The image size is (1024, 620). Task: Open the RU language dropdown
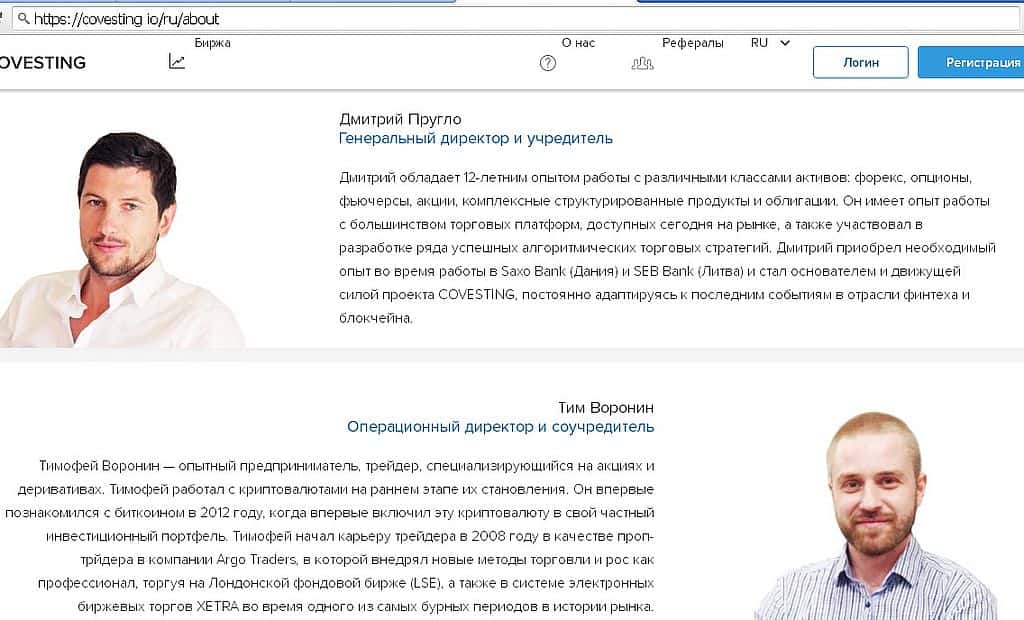[x=771, y=43]
